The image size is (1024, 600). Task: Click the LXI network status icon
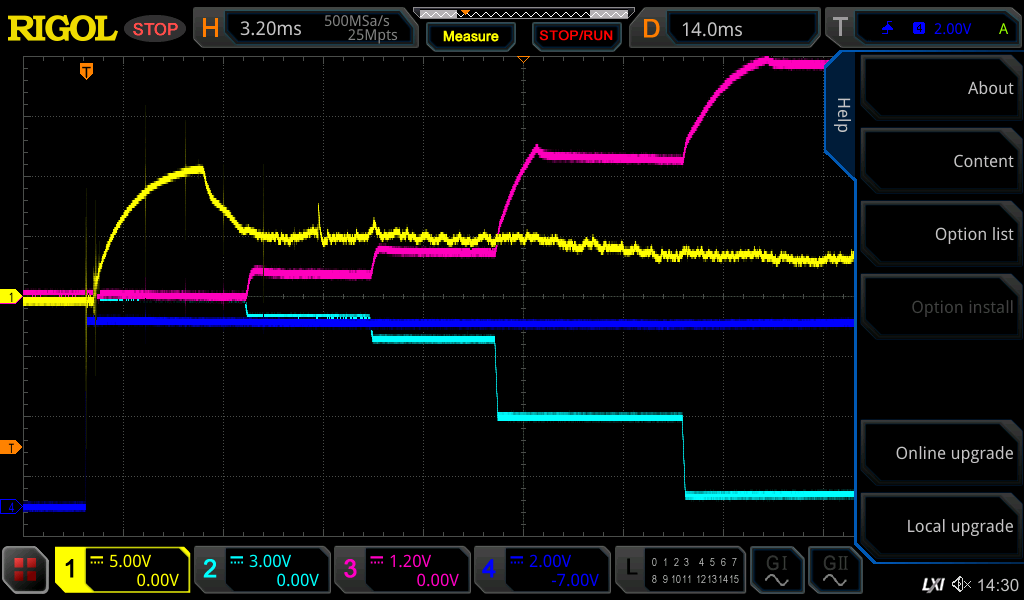932,584
